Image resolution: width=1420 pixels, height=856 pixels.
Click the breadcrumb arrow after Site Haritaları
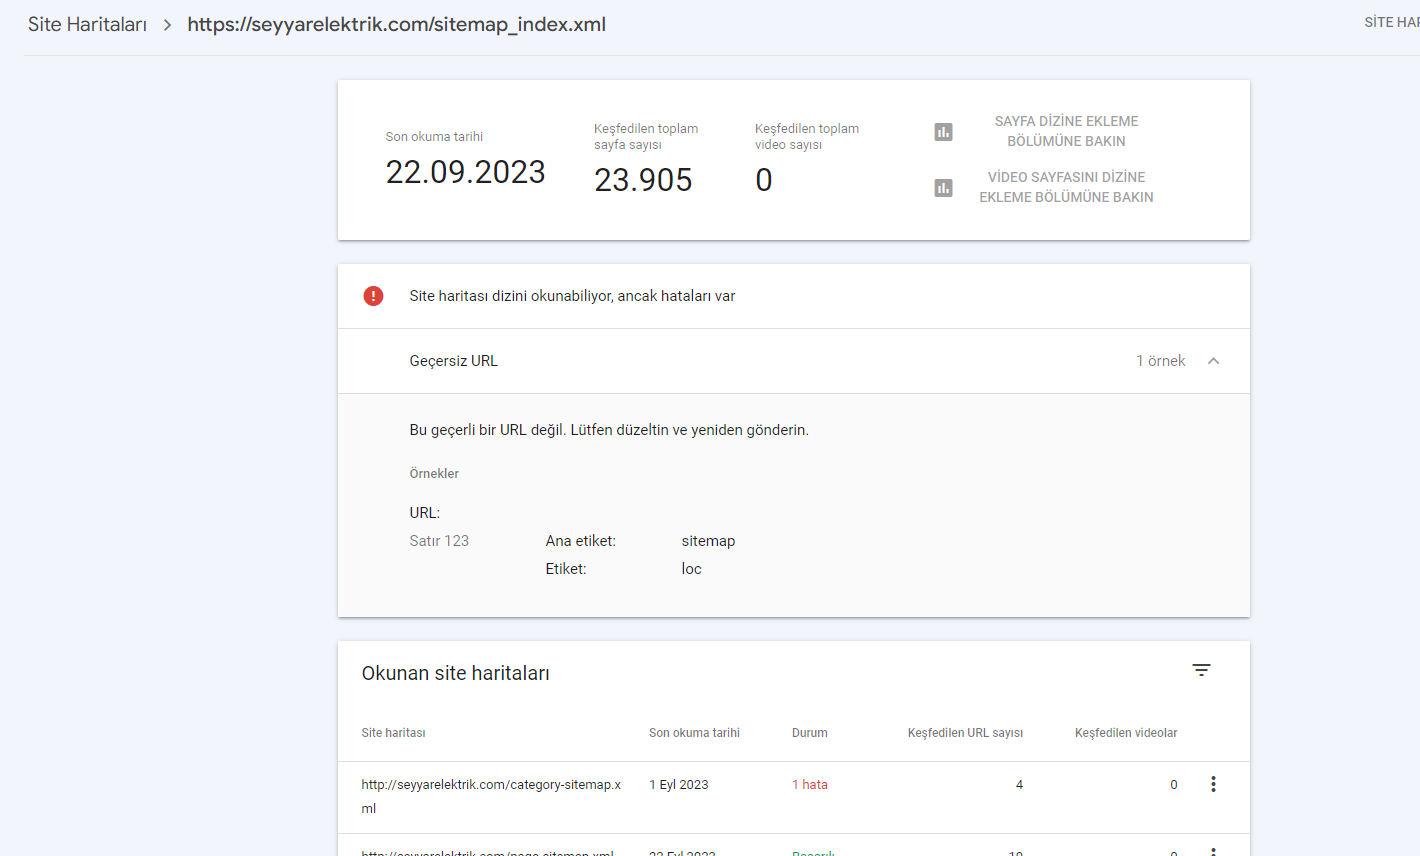pyautogui.click(x=167, y=25)
